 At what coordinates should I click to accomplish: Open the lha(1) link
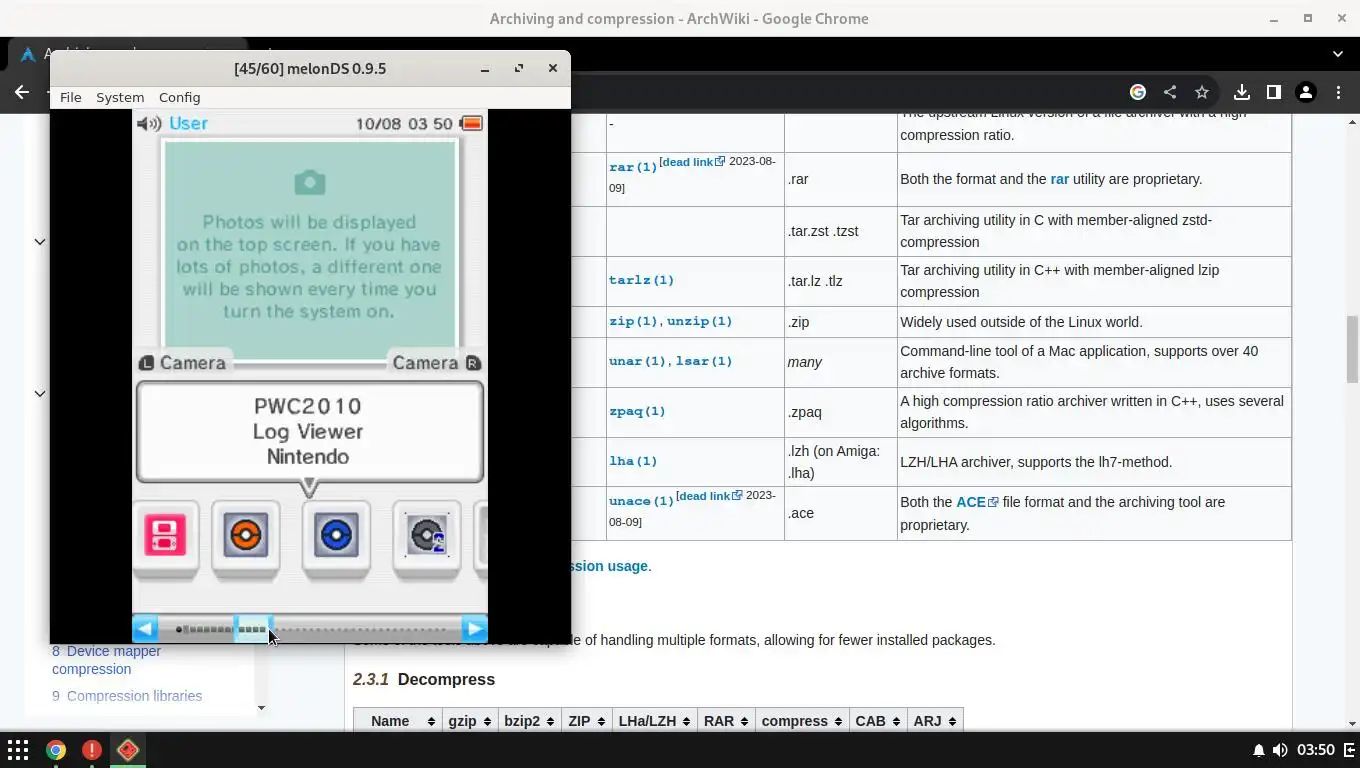[x=633, y=461]
